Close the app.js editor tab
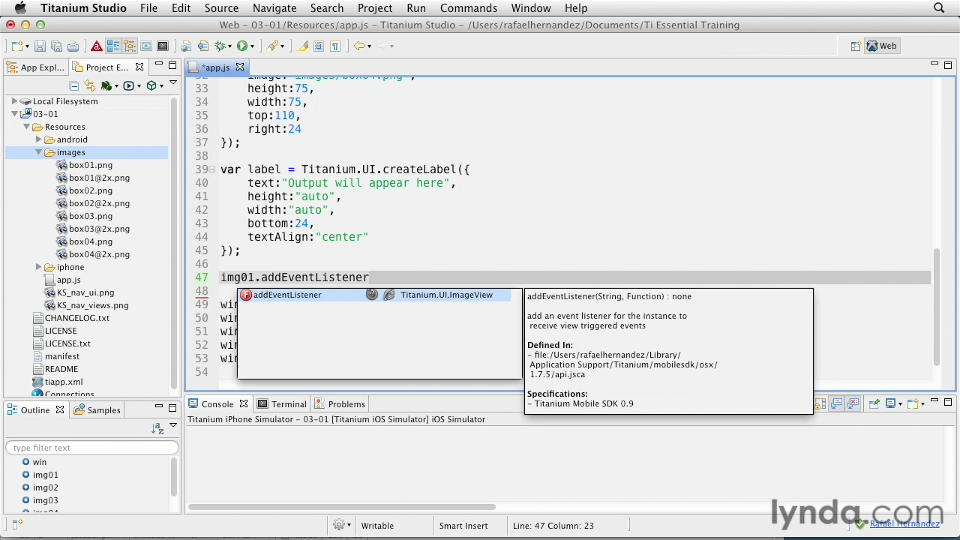This screenshot has width=960, height=540. pos(240,67)
